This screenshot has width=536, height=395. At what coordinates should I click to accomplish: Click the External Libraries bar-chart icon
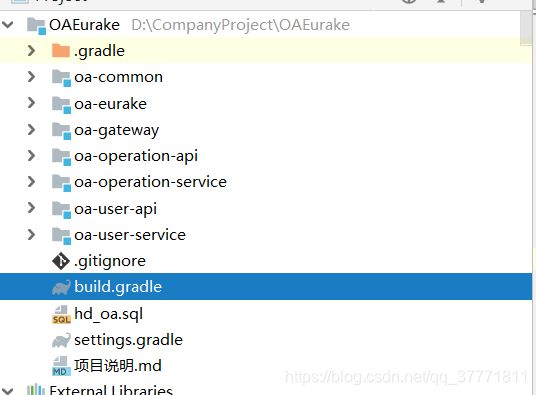tap(36, 390)
